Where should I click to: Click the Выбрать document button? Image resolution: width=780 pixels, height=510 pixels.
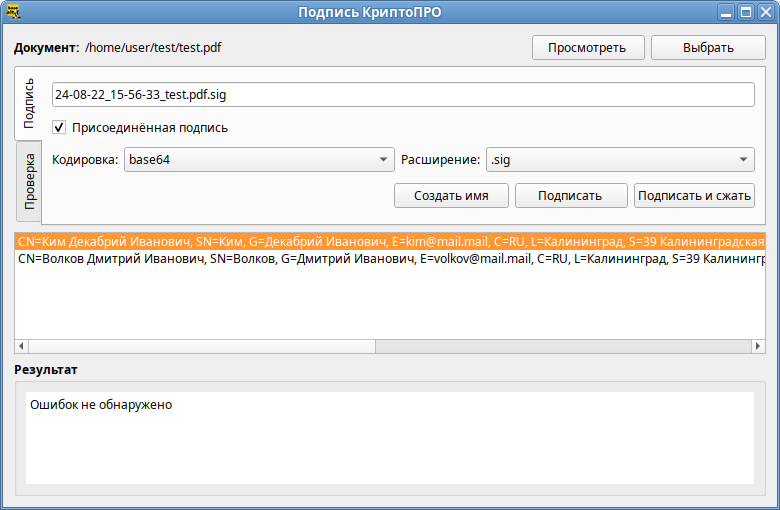[708, 48]
